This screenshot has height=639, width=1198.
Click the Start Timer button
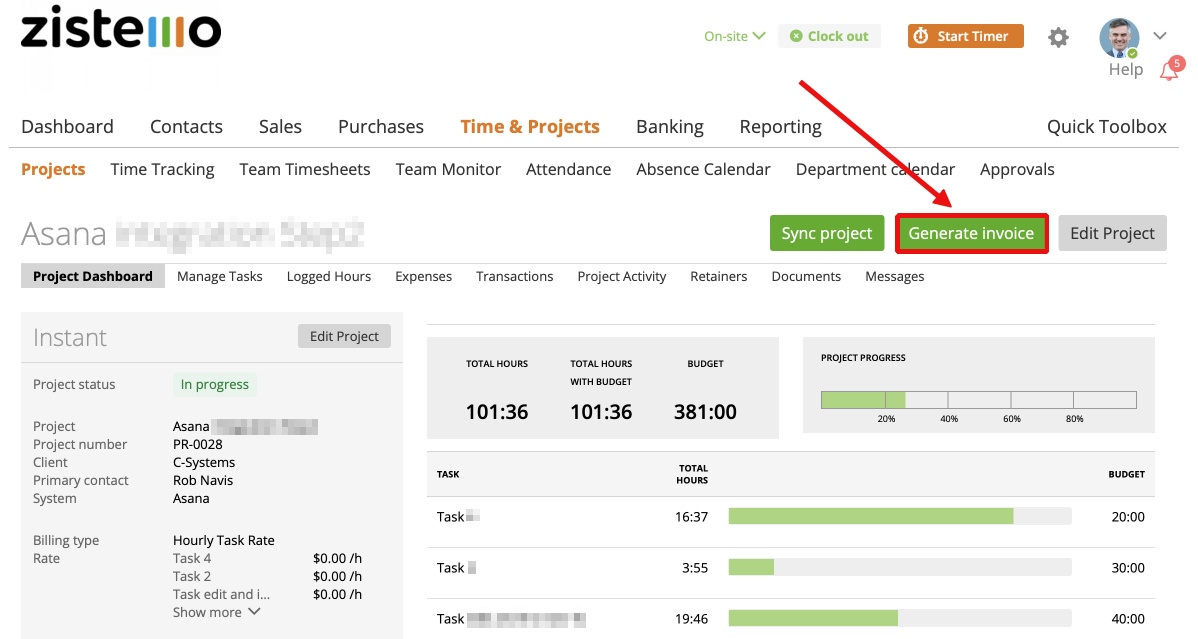(965, 36)
